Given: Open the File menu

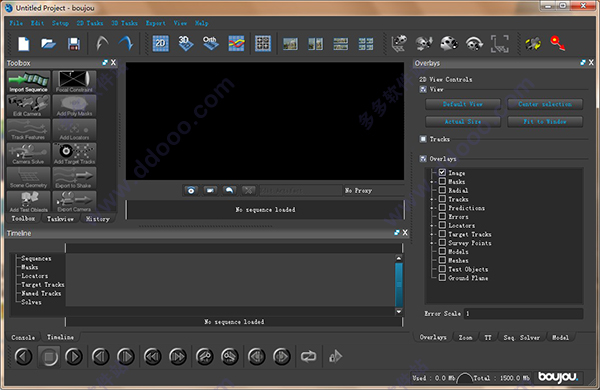Looking at the screenshot, I should 16,23.
